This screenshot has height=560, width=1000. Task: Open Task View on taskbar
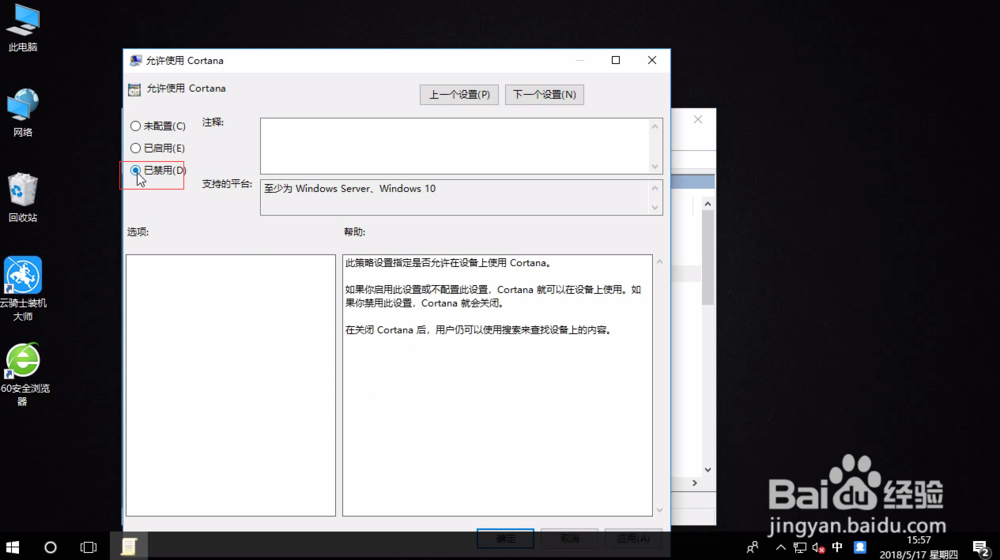[88, 547]
